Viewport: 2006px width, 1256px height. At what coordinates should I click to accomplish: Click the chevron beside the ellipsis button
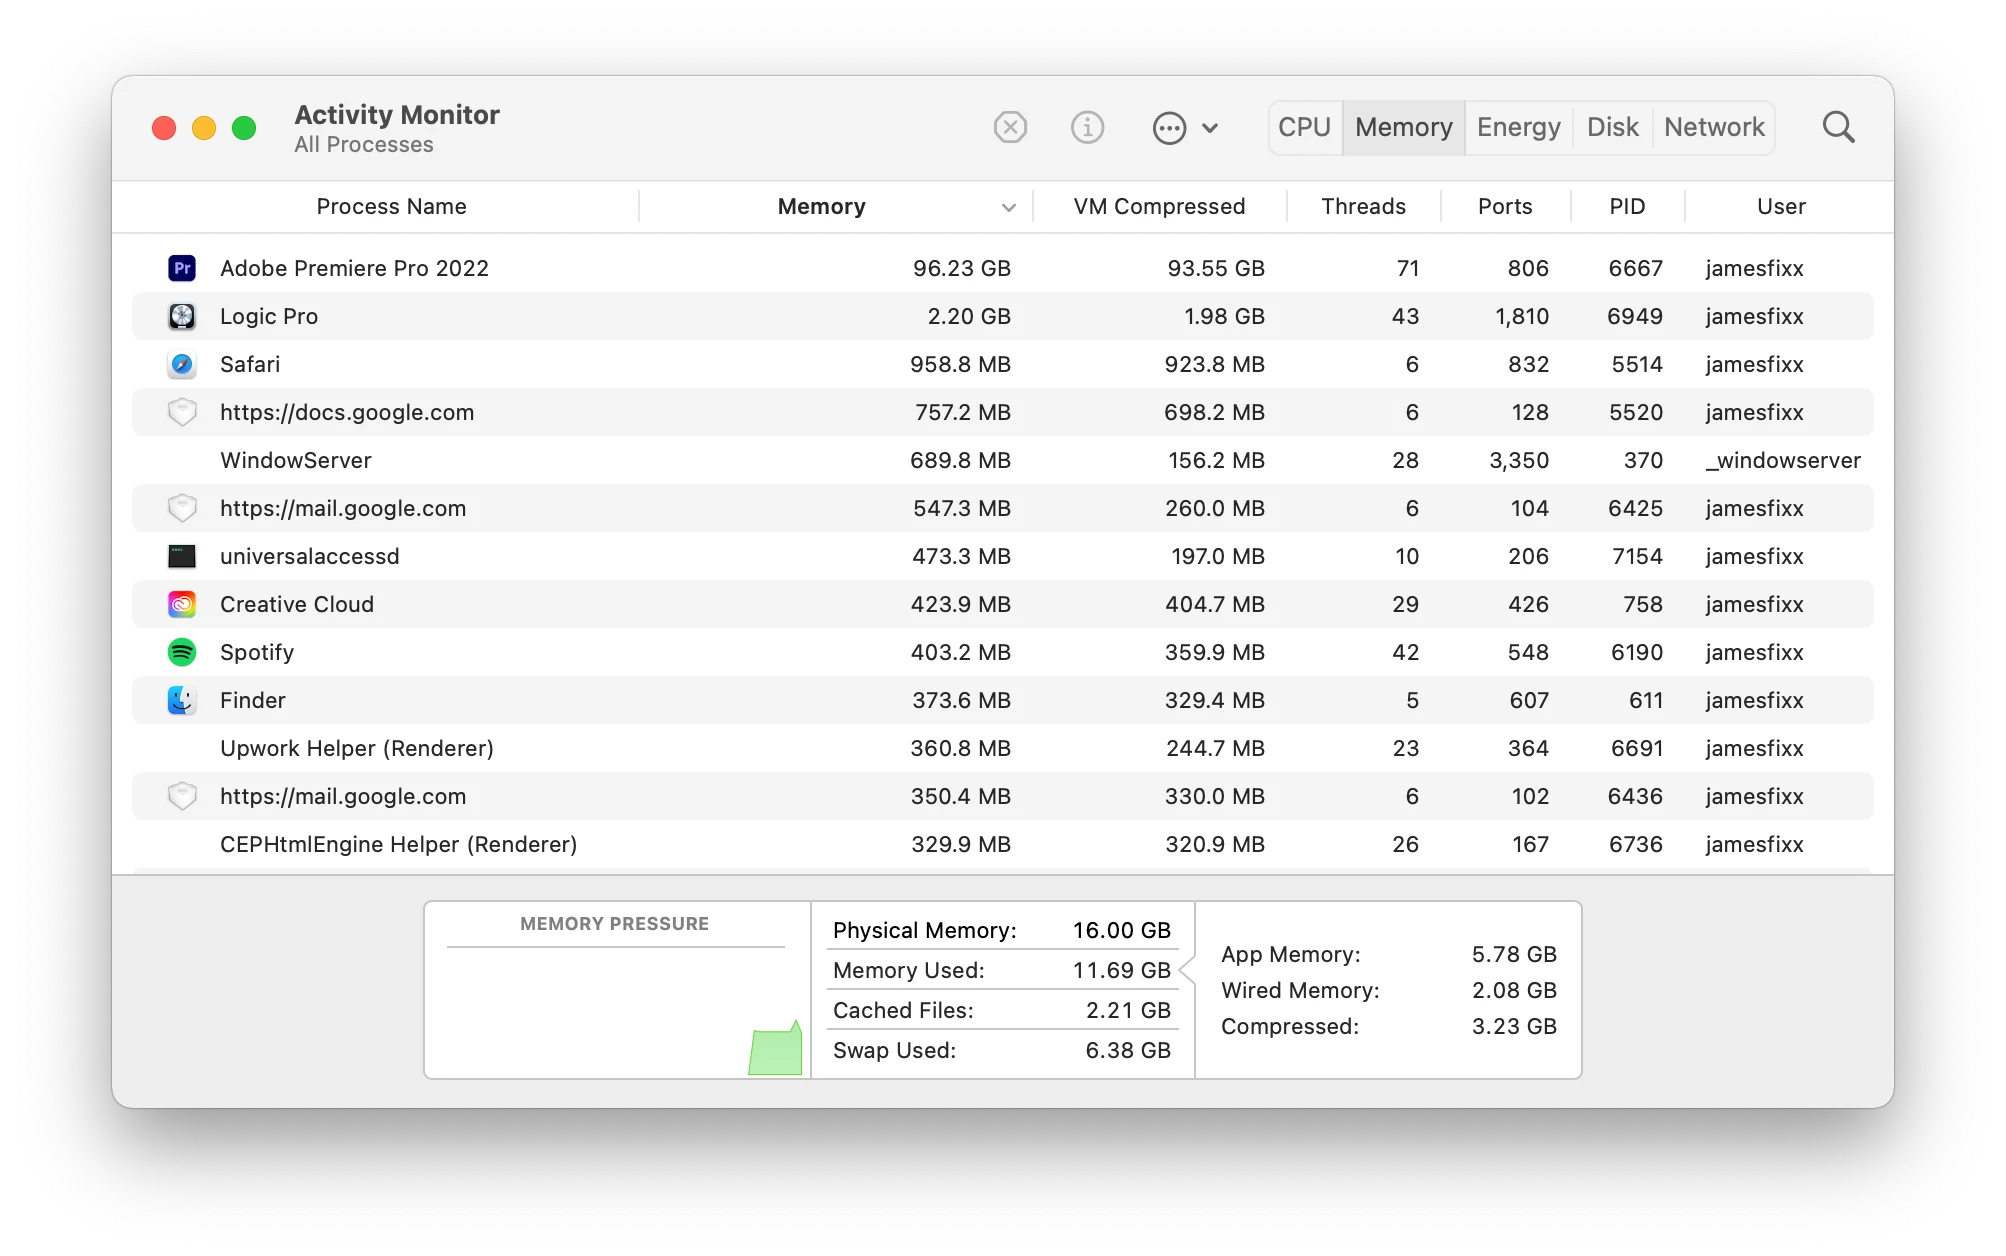[1210, 128]
